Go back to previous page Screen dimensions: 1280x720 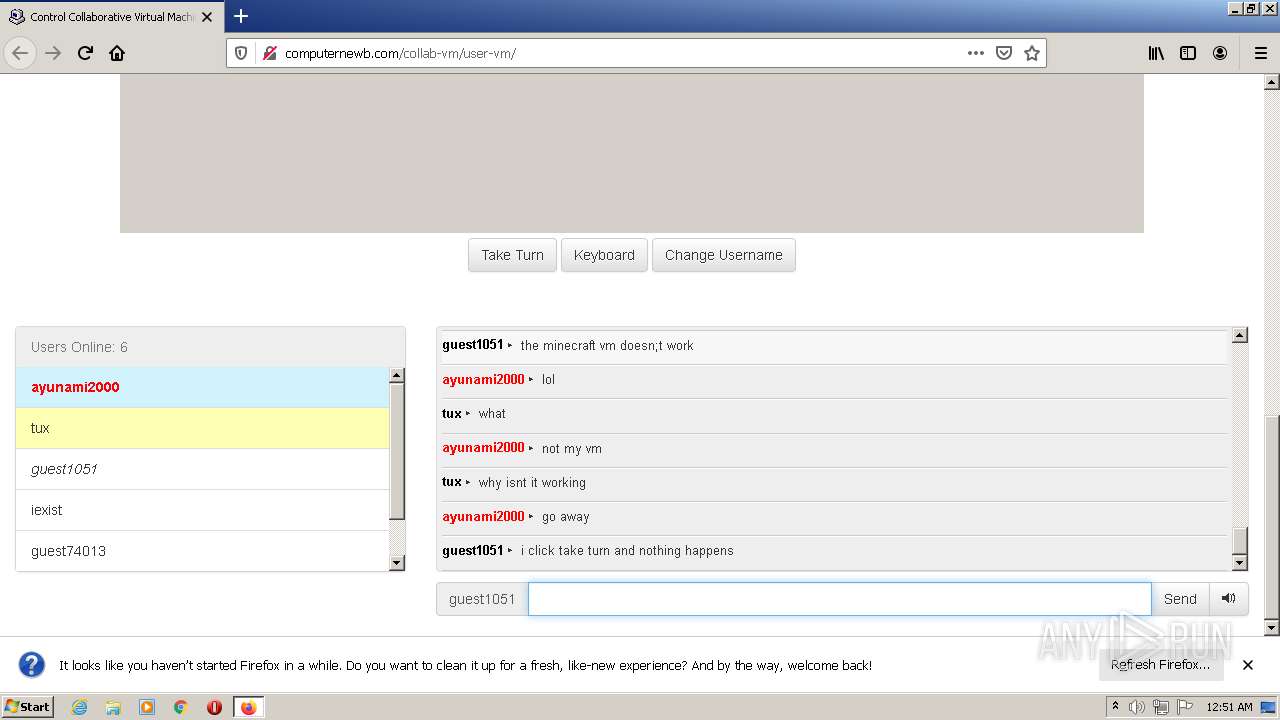20,53
